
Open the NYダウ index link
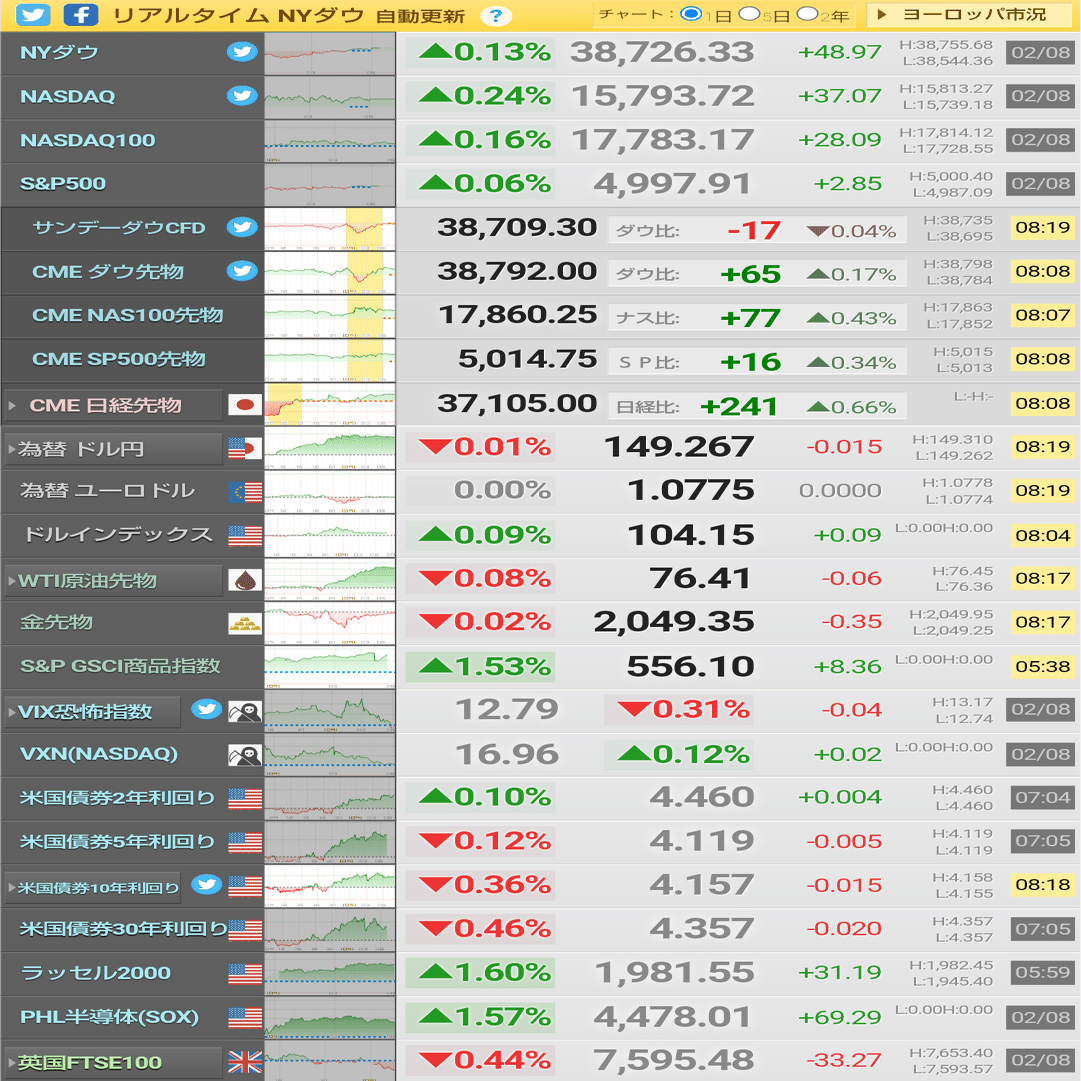(59, 52)
